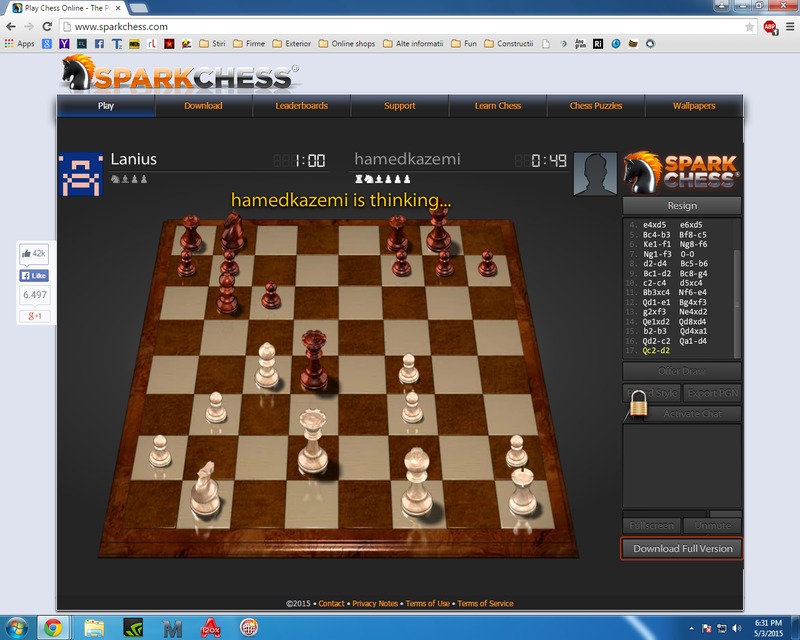Click the SparkChess logo in the page header

click(180, 75)
